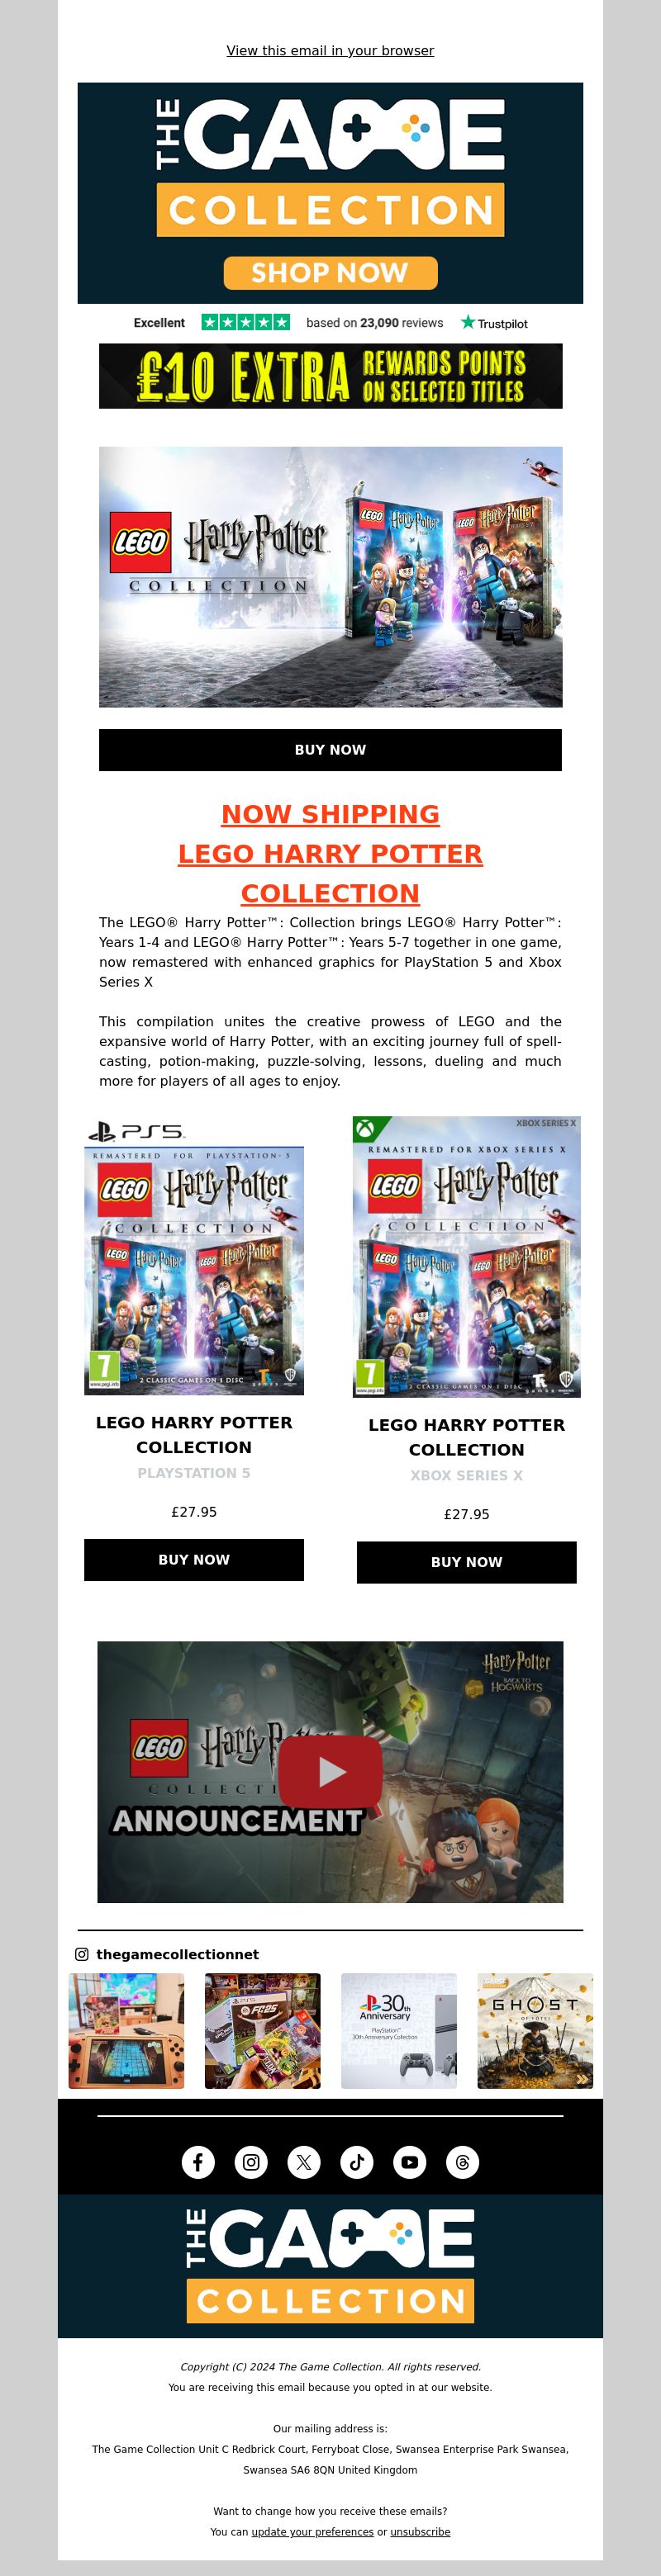This screenshot has height=2576, width=661.
Task: Click View this email in your browser
Action: [x=330, y=50]
